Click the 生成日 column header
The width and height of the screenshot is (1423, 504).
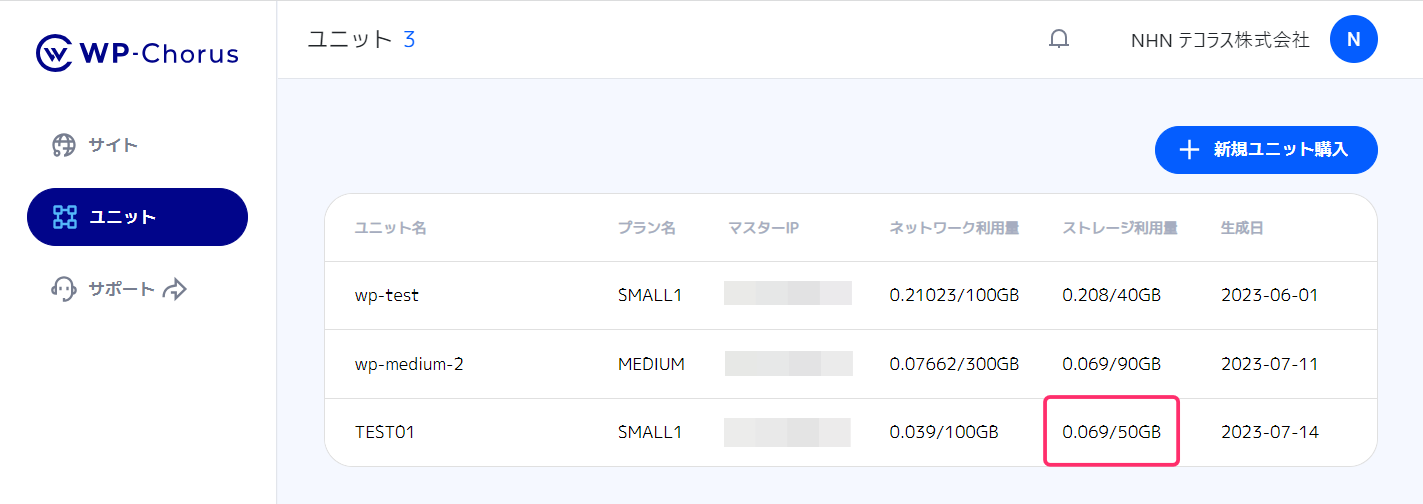click(x=1241, y=228)
